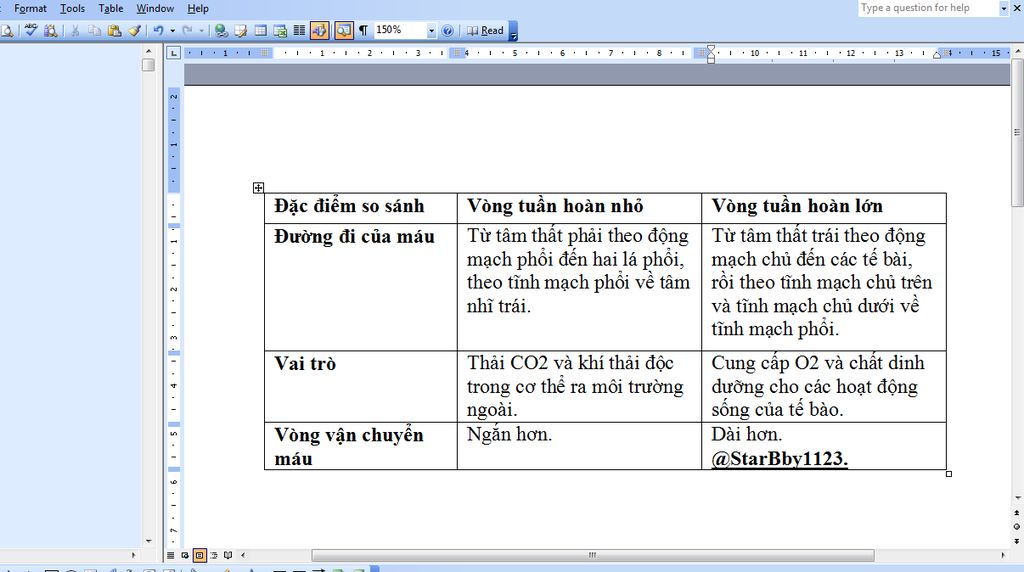The width and height of the screenshot is (1024, 572).
Task: Toggle Print Layout view button
Action: 199,555
